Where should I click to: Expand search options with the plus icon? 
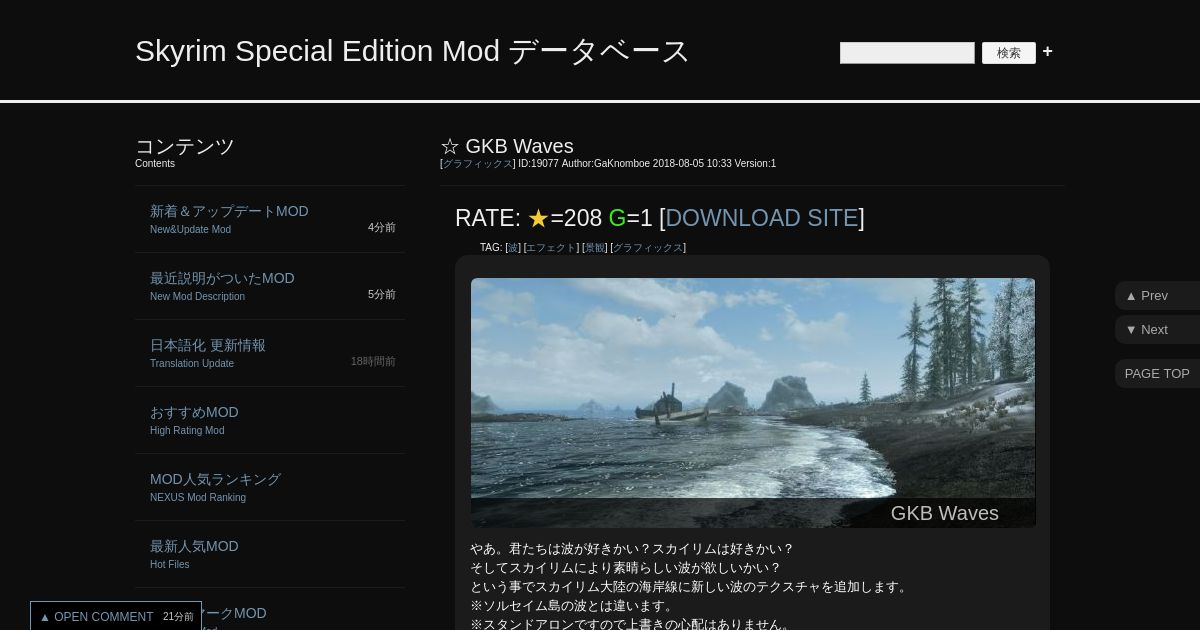[1047, 52]
